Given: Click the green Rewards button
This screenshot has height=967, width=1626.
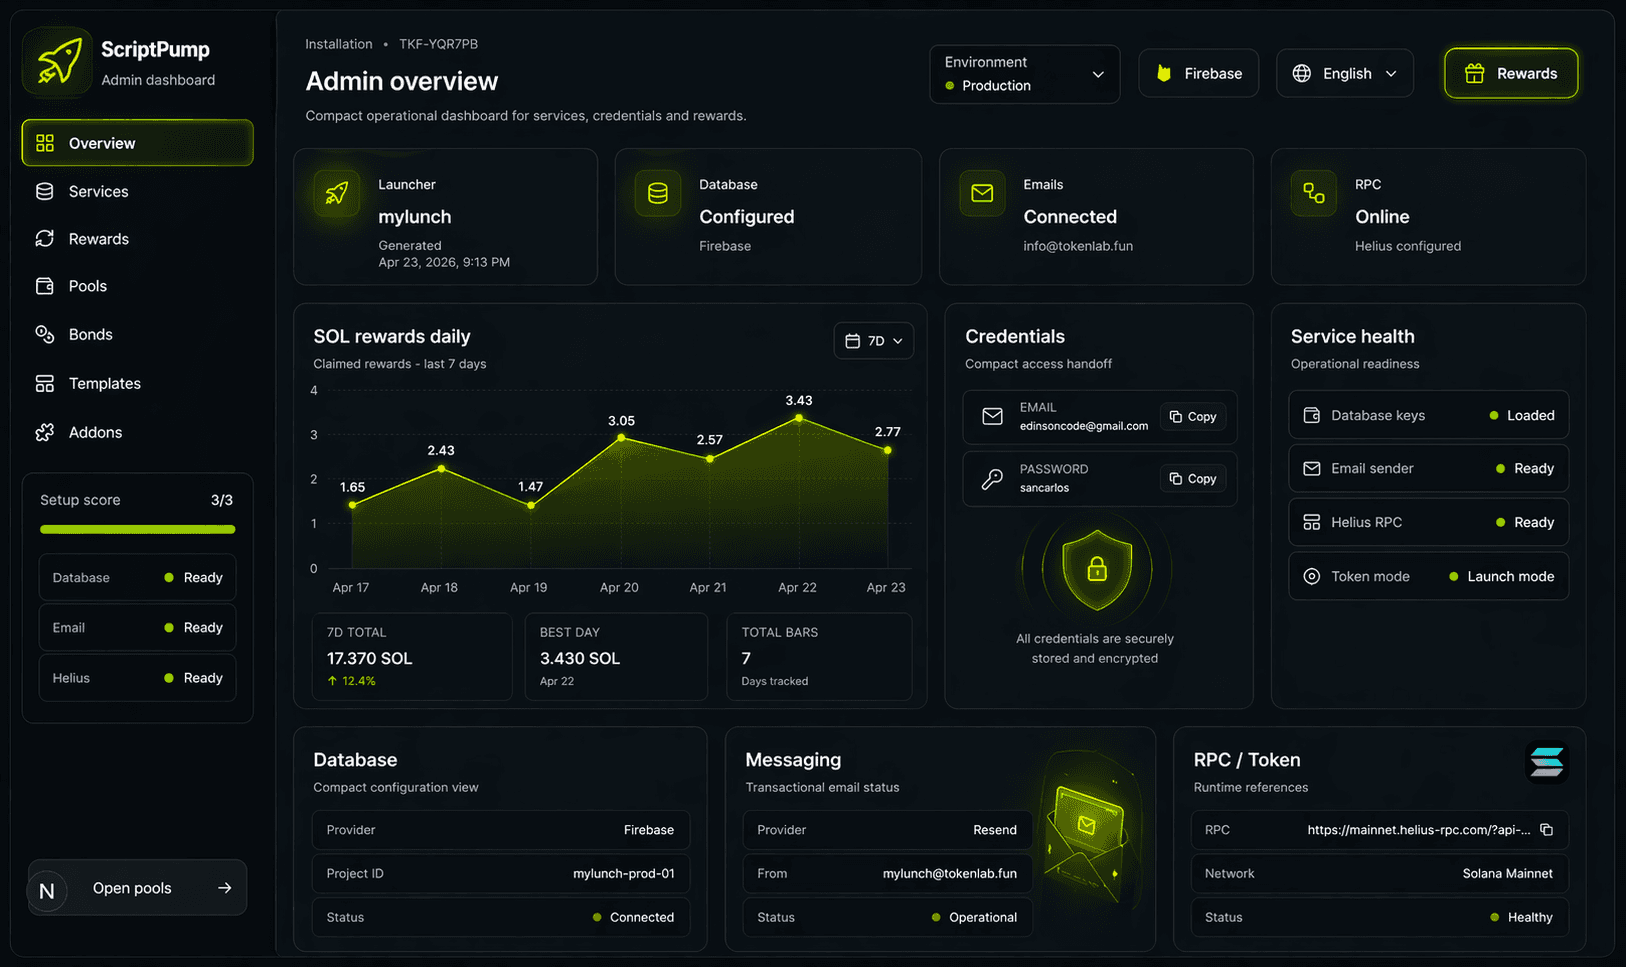Looking at the screenshot, I should coord(1511,74).
